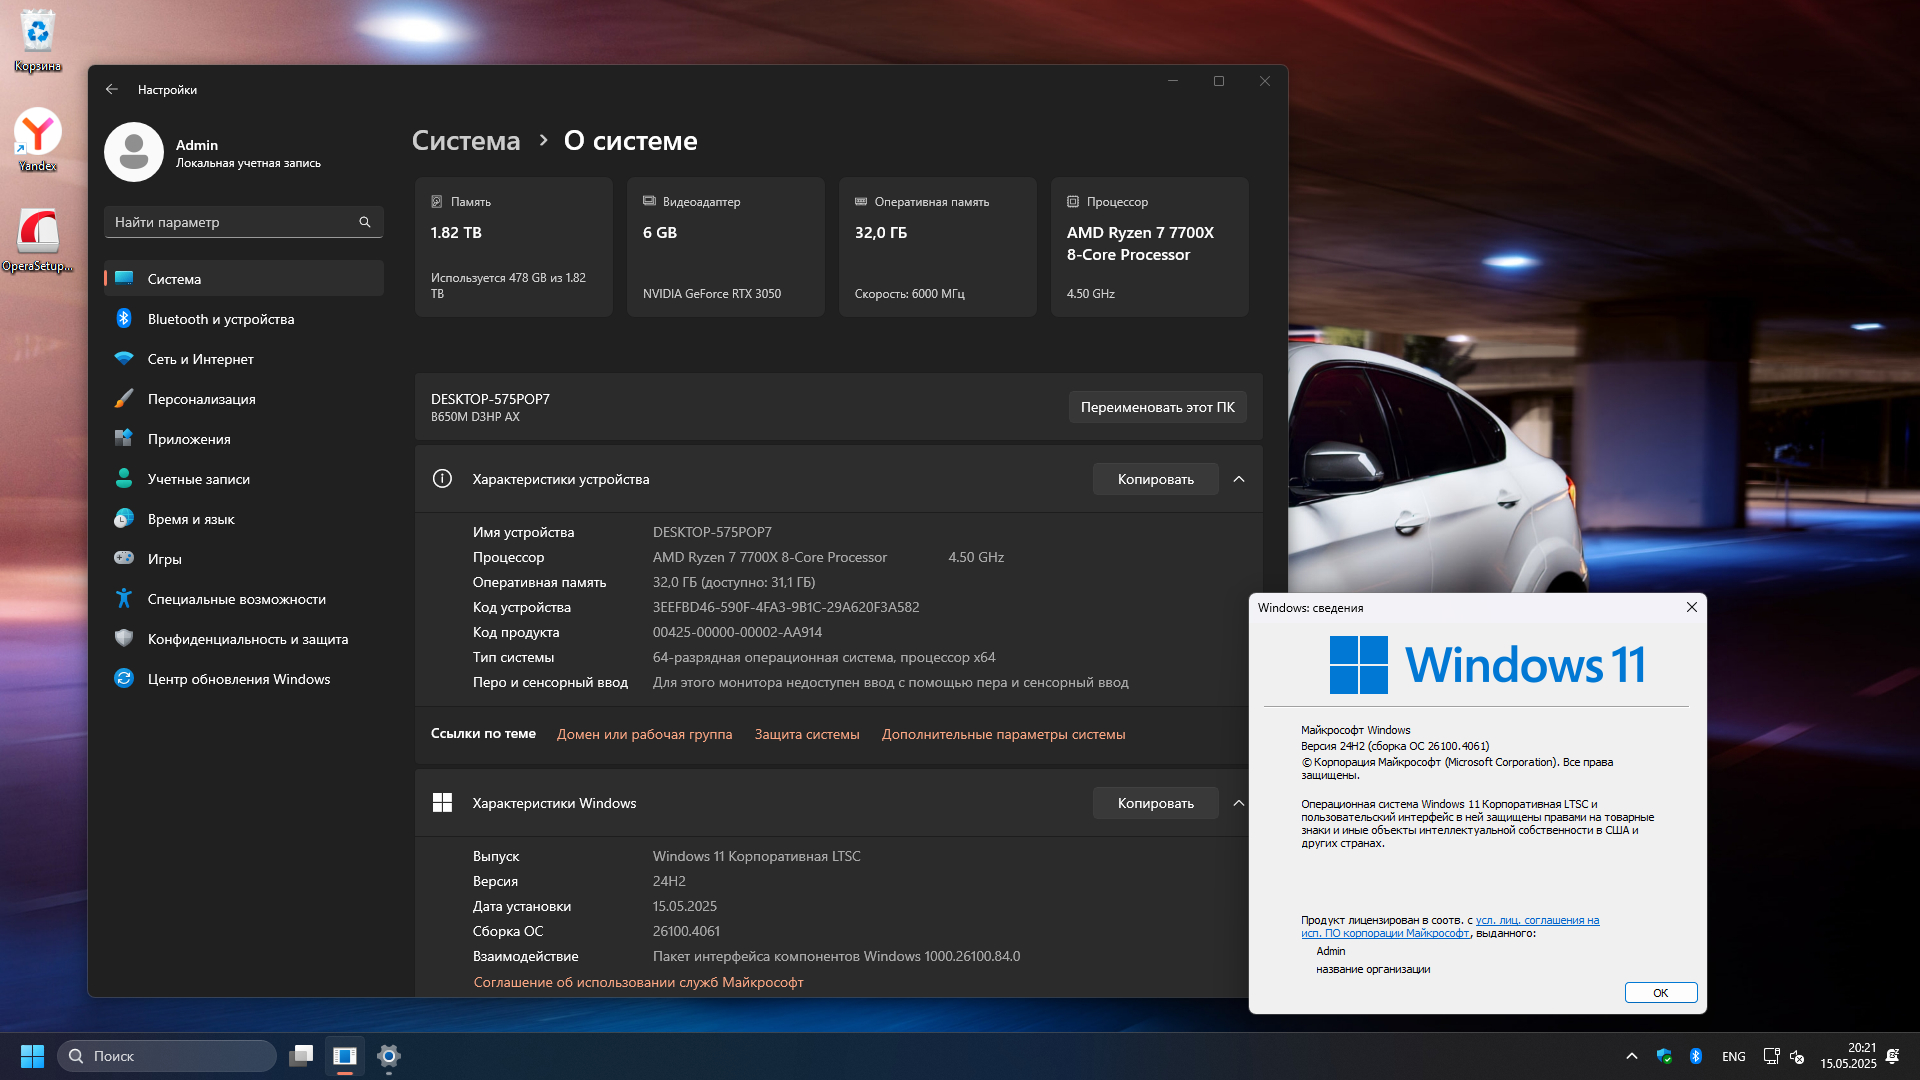Open the Домен или рабочая группа link
The height and width of the screenshot is (1080, 1920).
pos(644,734)
